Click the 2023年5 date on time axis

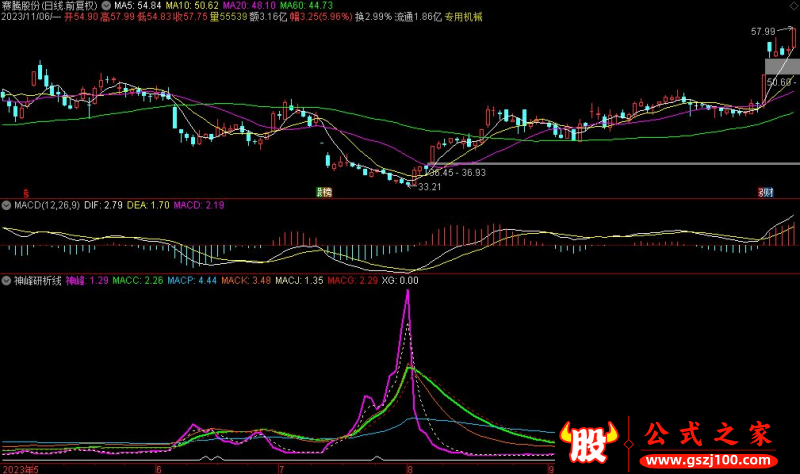(20, 466)
